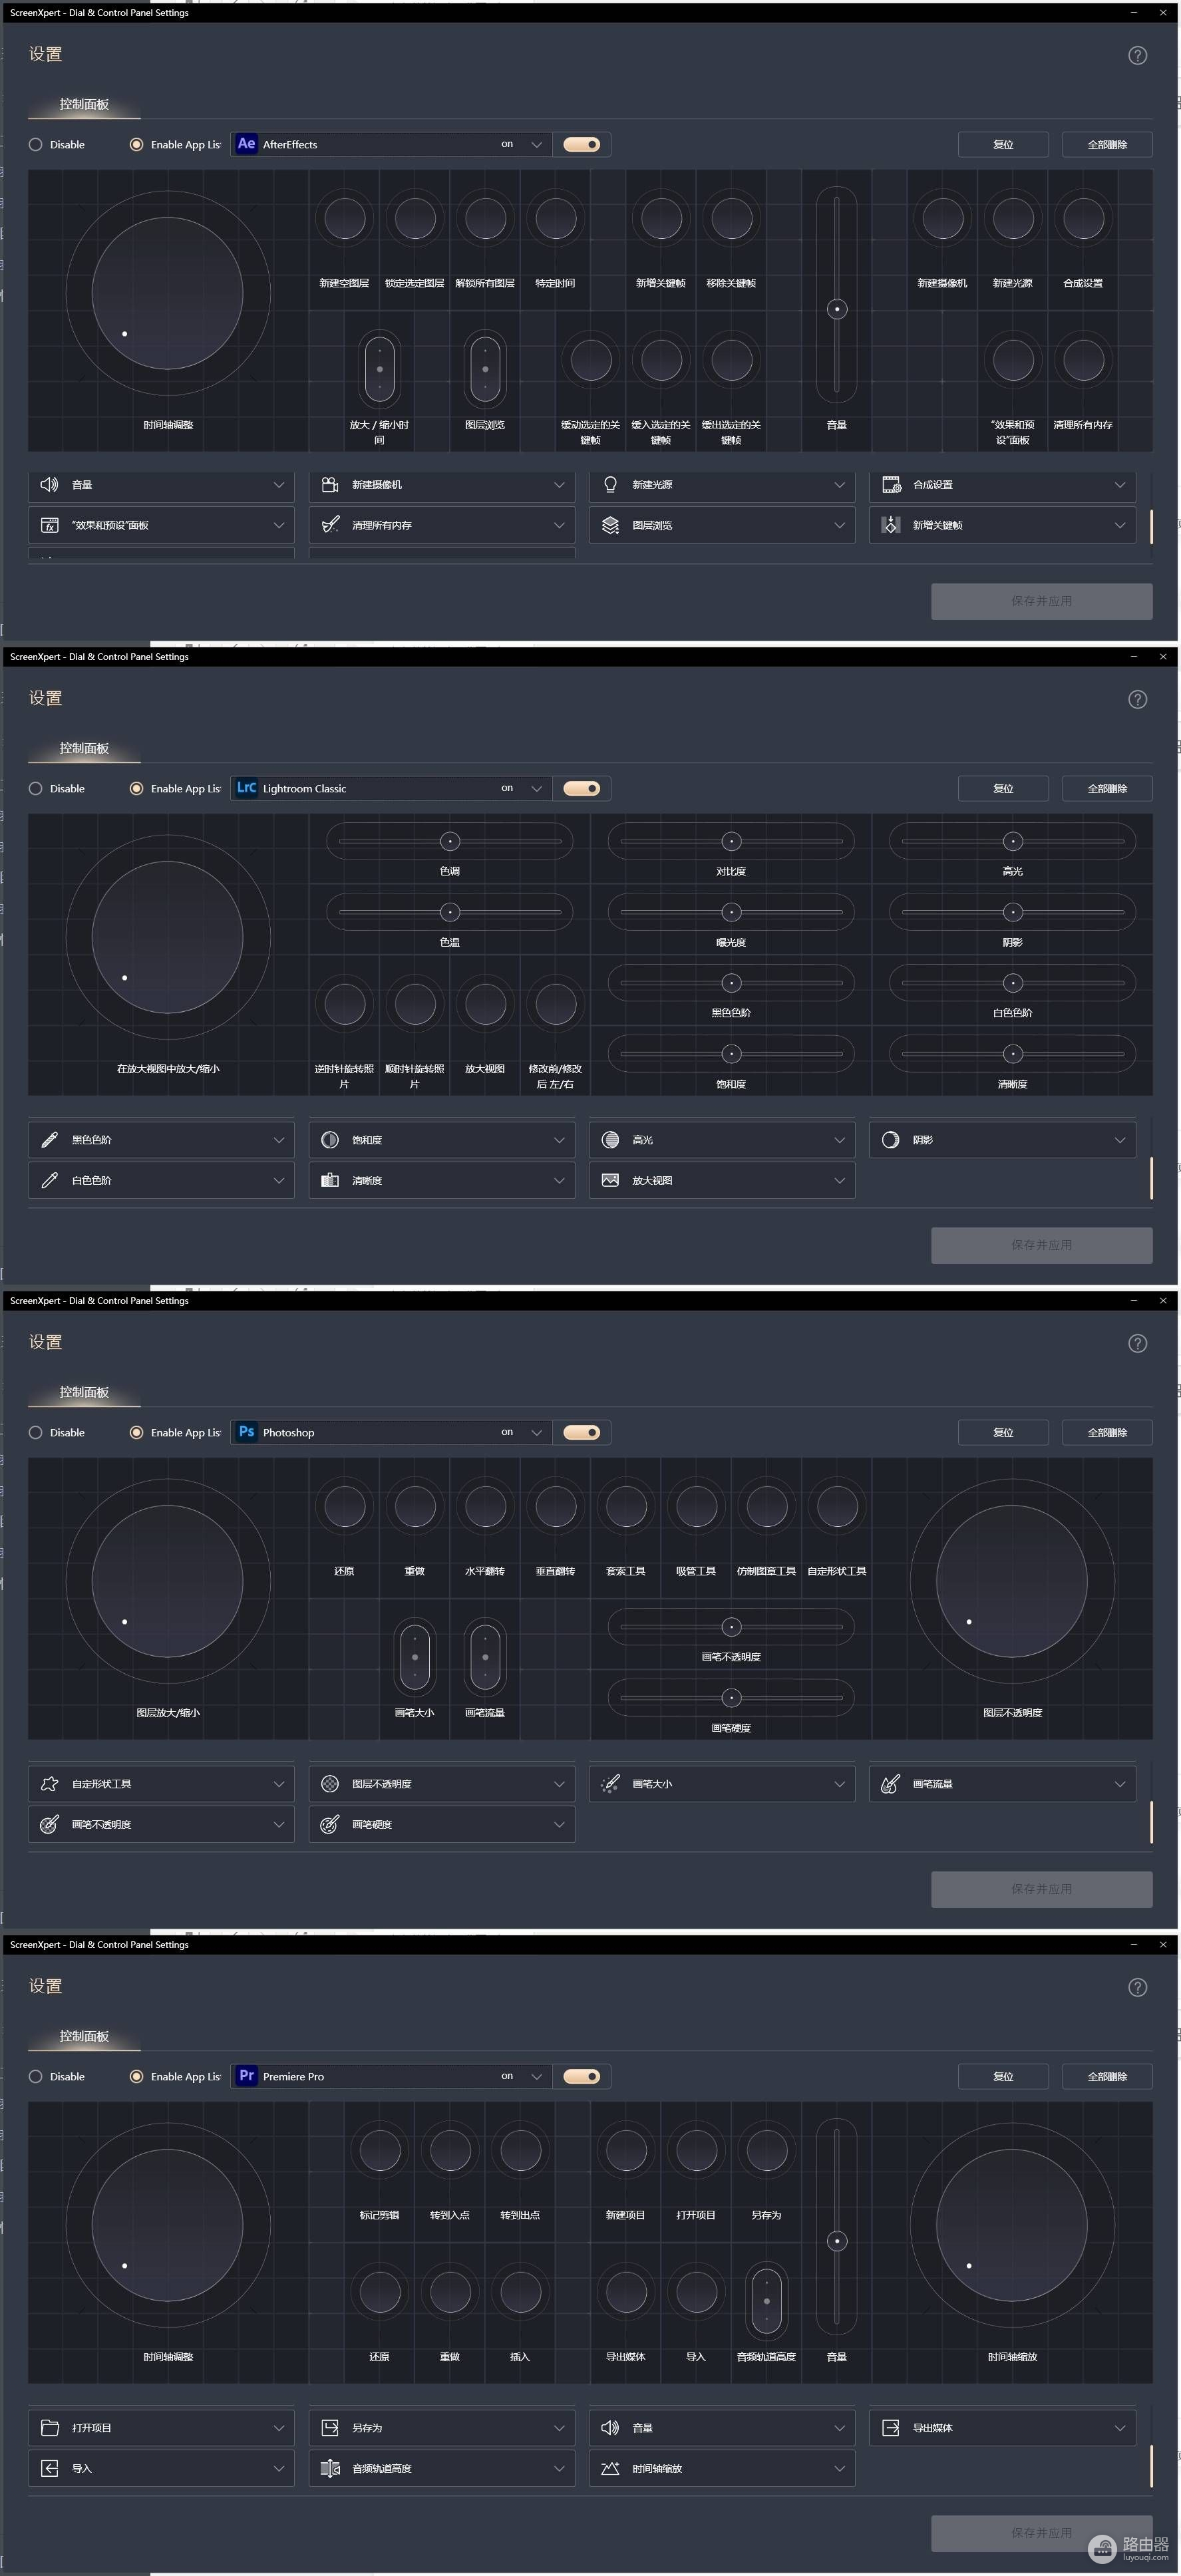Click the LrC app icon in Lightroom selector

click(246, 788)
